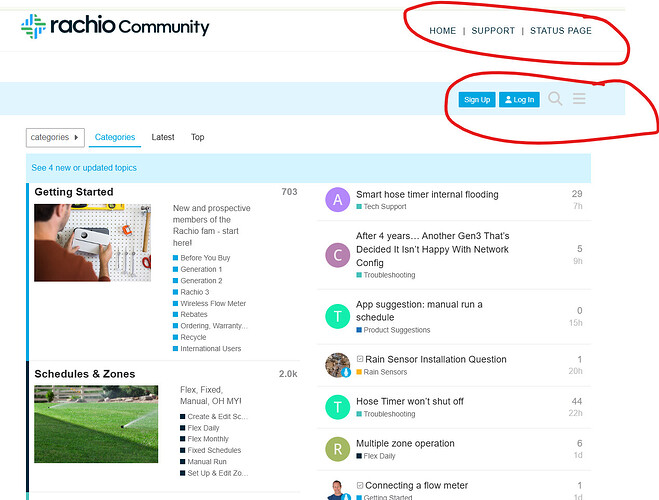Click the Sign Up button
This screenshot has height=500, width=659.
(x=477, y=100)
